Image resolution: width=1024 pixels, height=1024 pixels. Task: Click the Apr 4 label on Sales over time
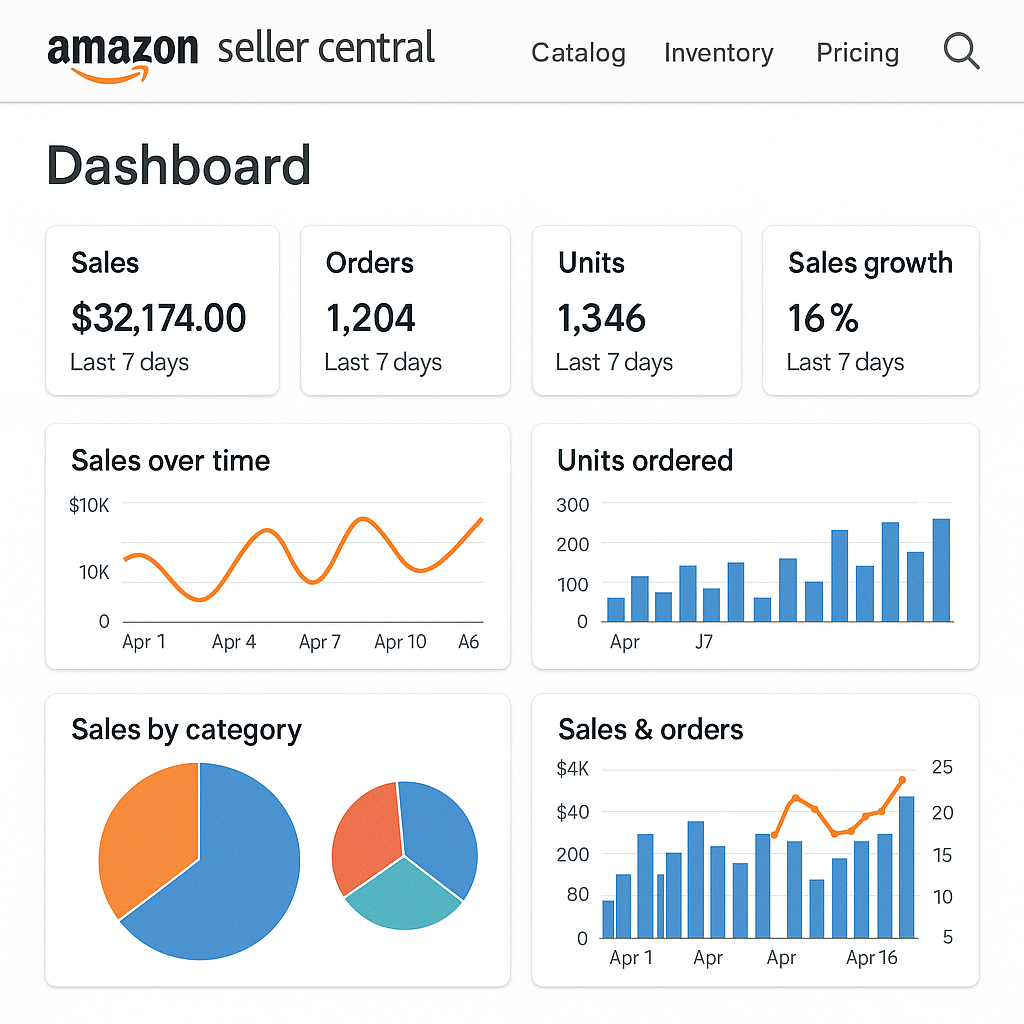pyautogui.click(x=234, y=642)
